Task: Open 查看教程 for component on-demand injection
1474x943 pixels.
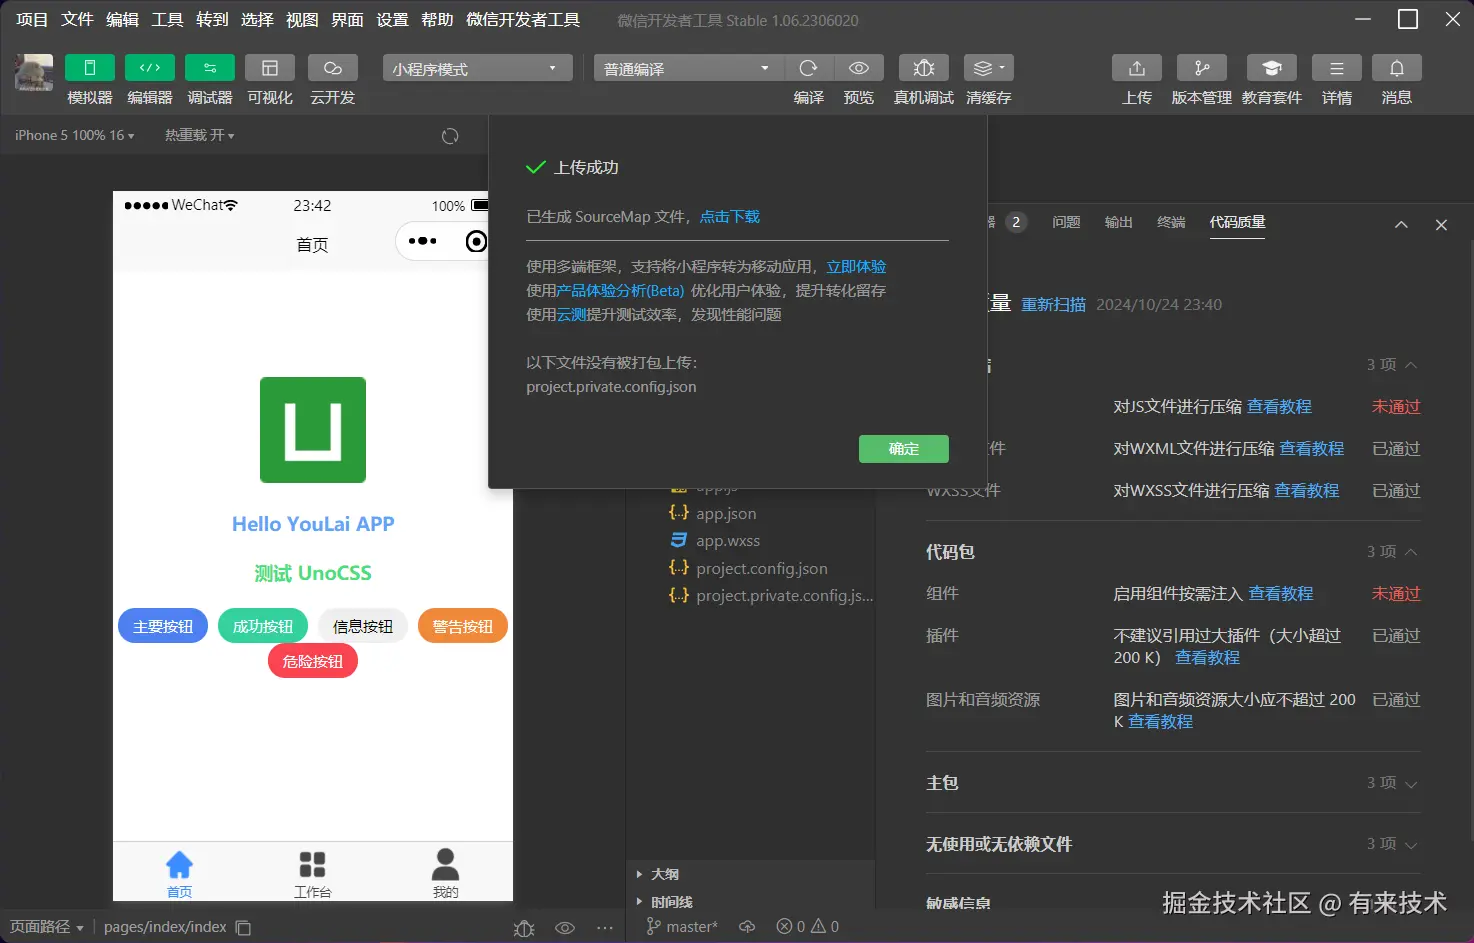Action: pos(1280,593)
